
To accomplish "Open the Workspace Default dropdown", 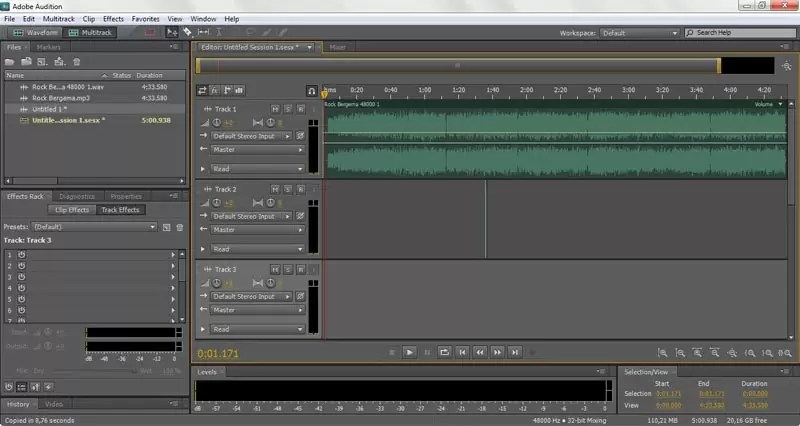I will tap(640, 33).
